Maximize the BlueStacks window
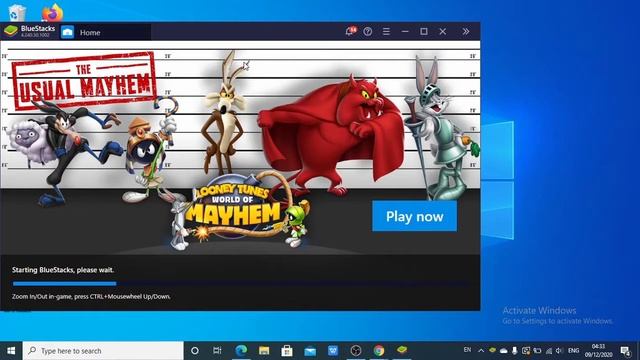The width and height of the screenshot is (640, 360). click(424, 31)
